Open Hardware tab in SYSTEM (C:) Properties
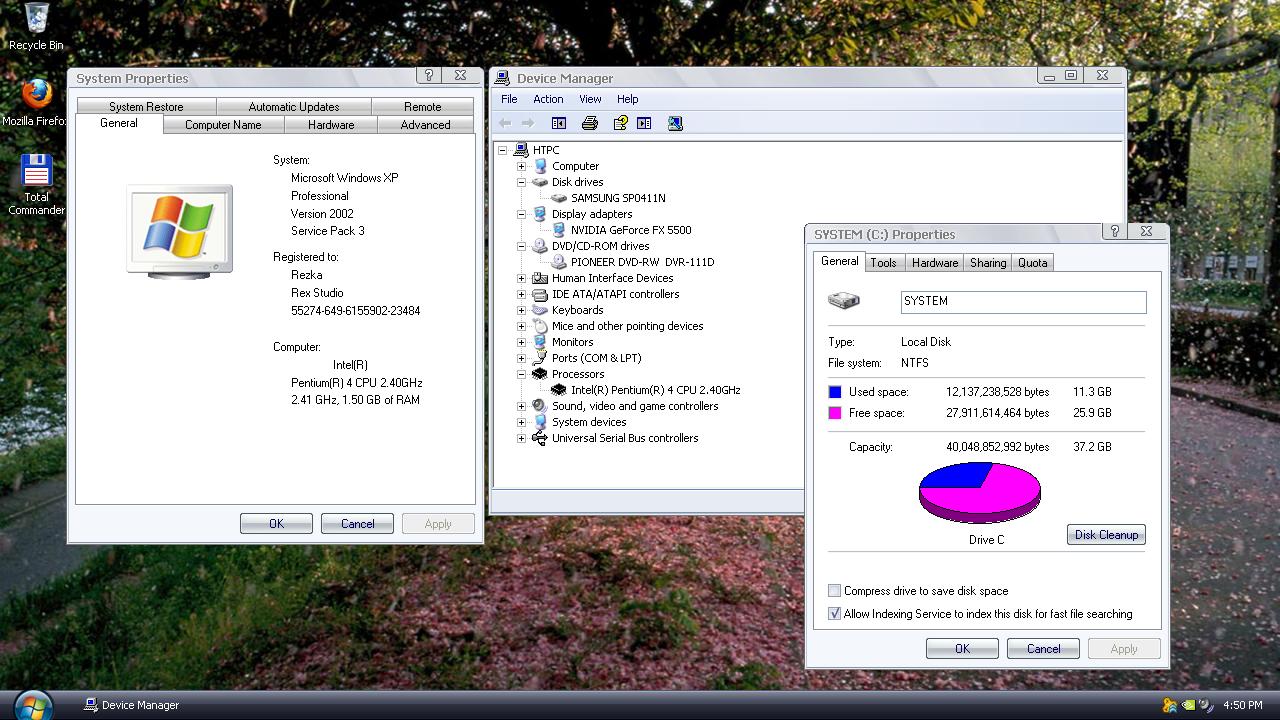 (935, 263)
